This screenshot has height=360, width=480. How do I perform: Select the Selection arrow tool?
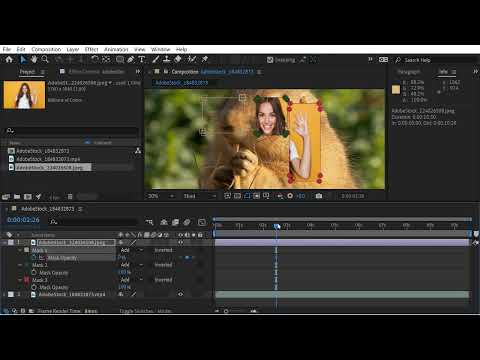(23, 60)
